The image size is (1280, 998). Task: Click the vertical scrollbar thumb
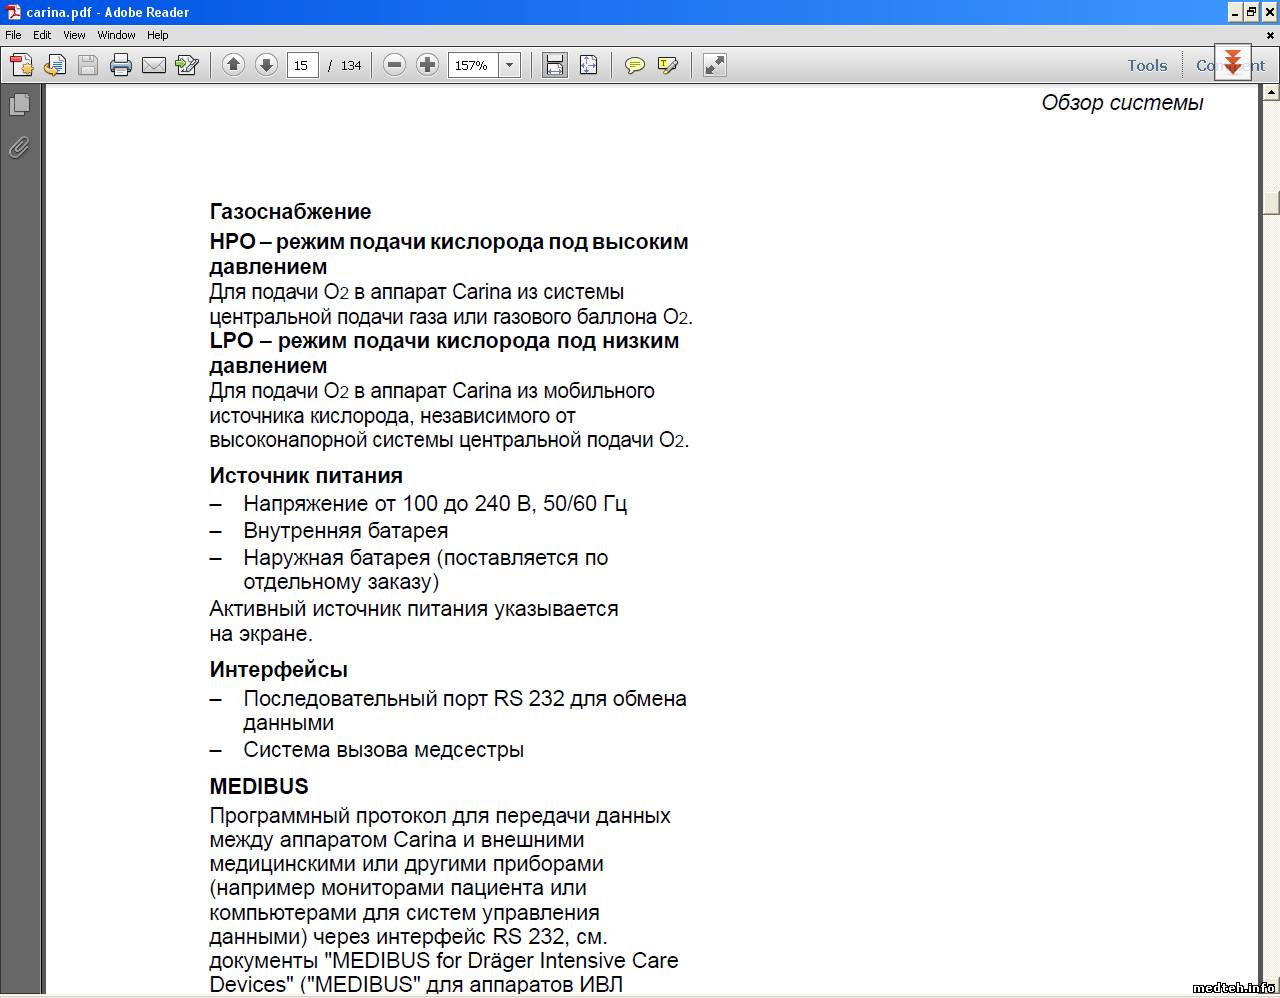point(1271,203)
